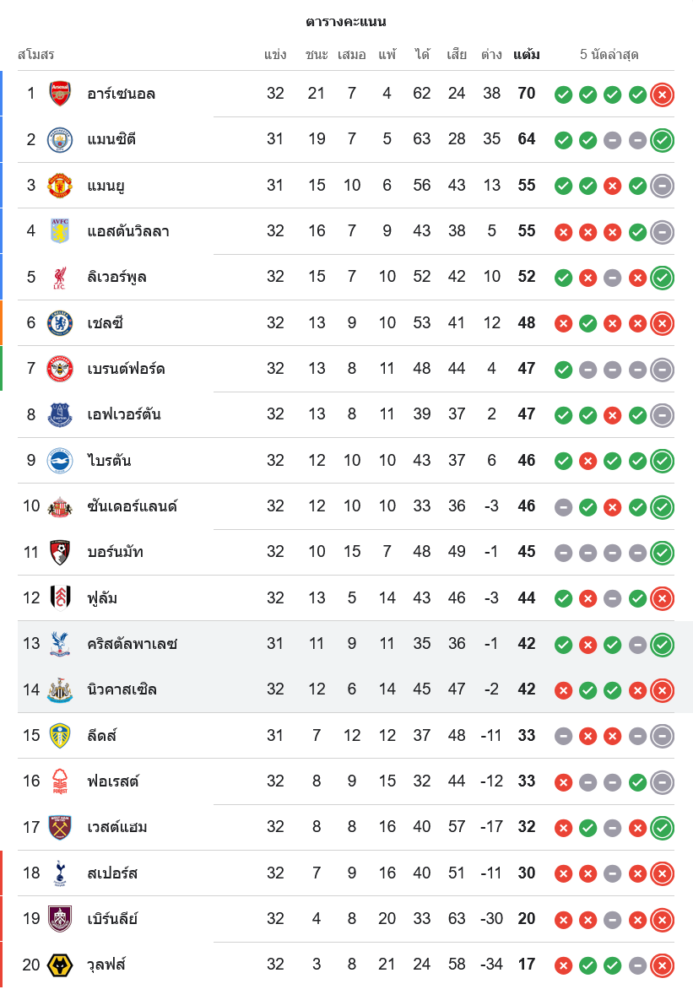Viewport: 693px width, 1000px height.
Task: Click the Wolves club crest icon
Action: point(60,965)
